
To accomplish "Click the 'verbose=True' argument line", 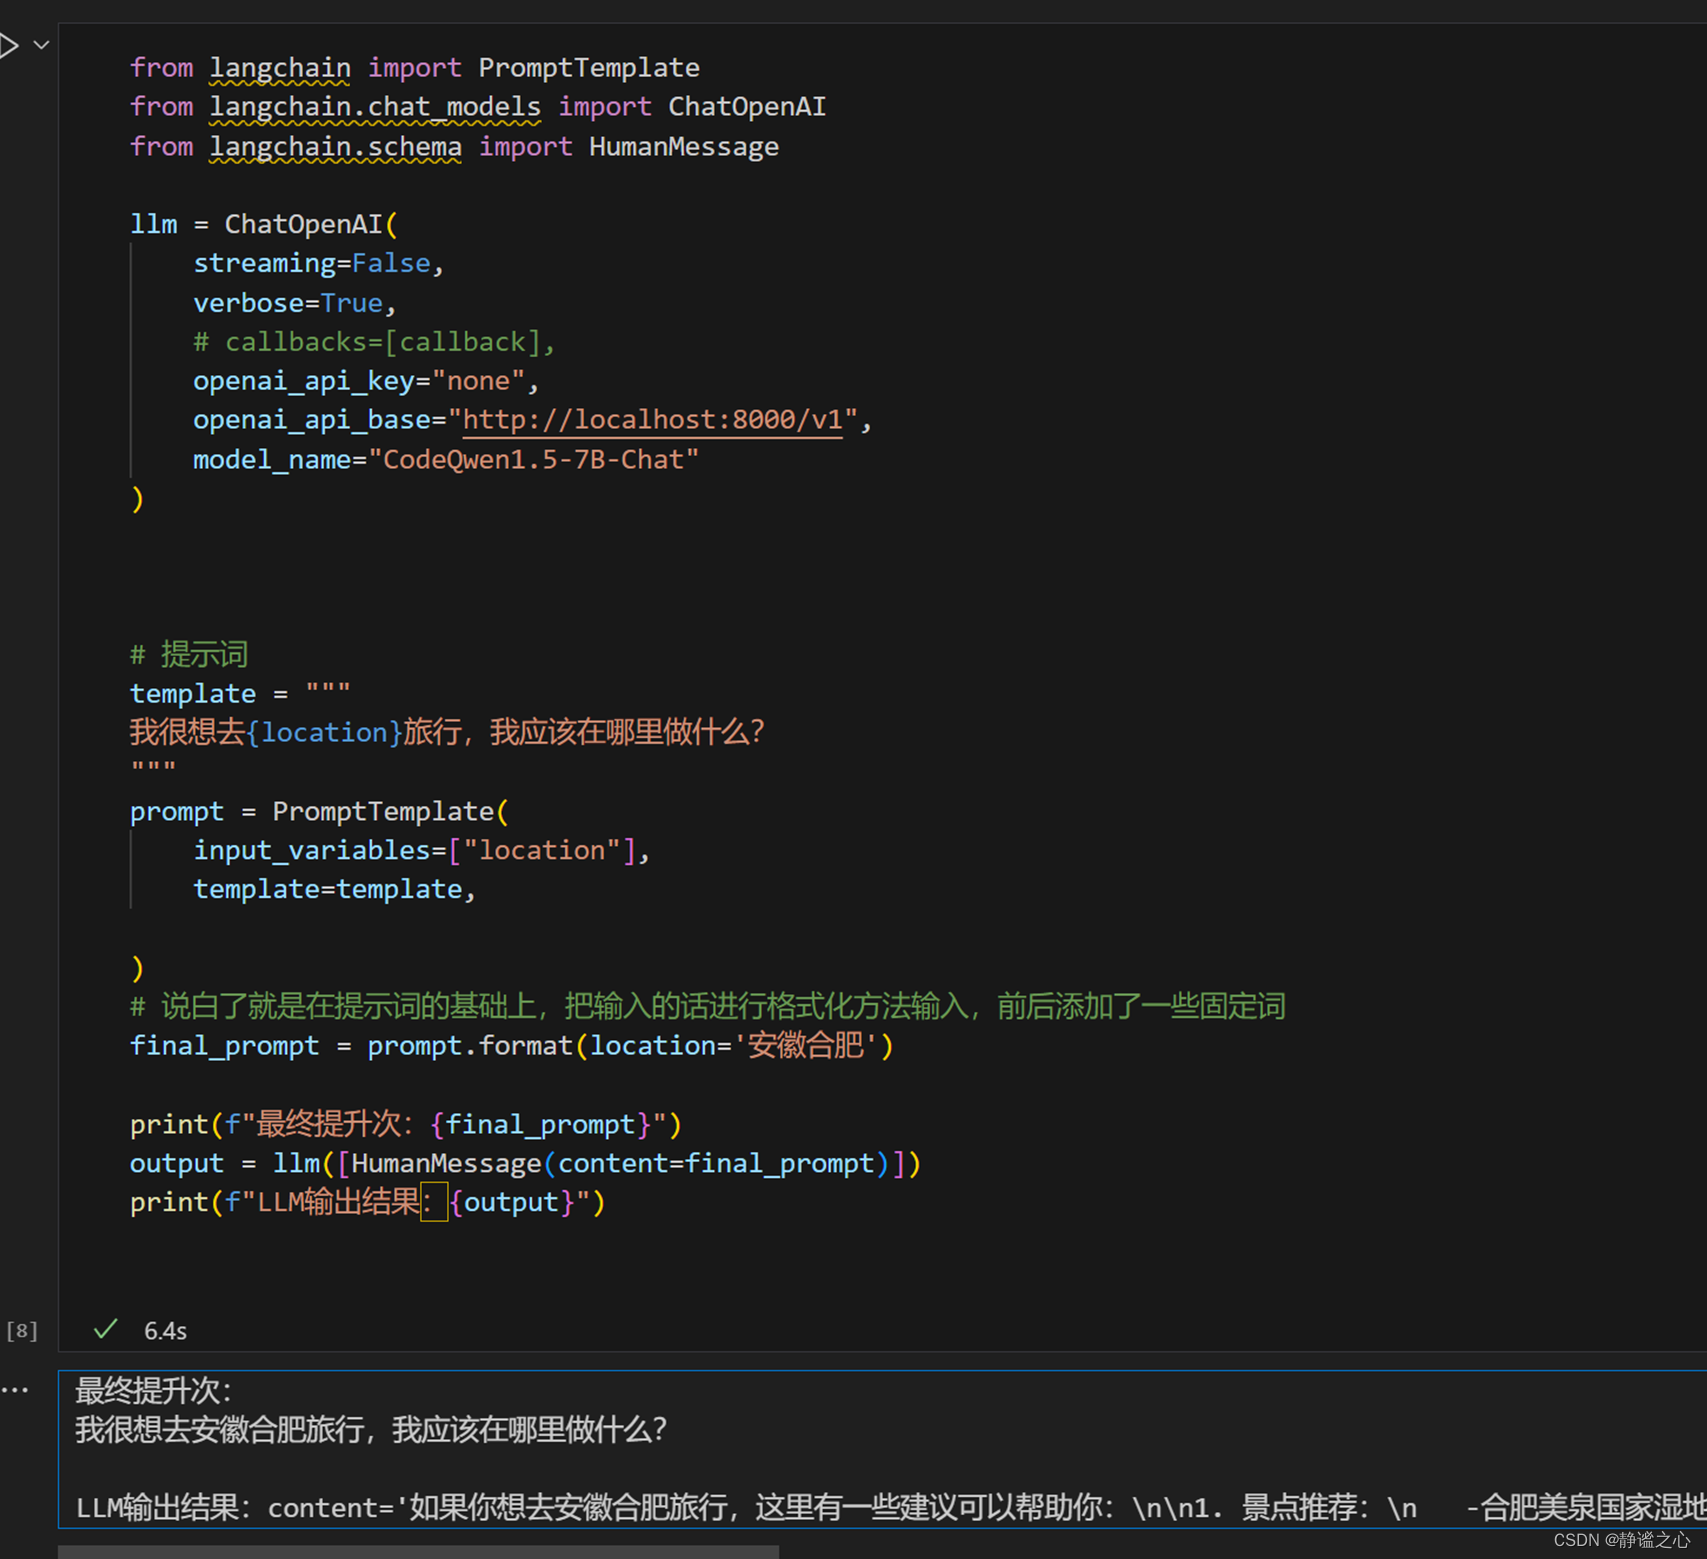I will pyautogui.click(x=295, y=303).
